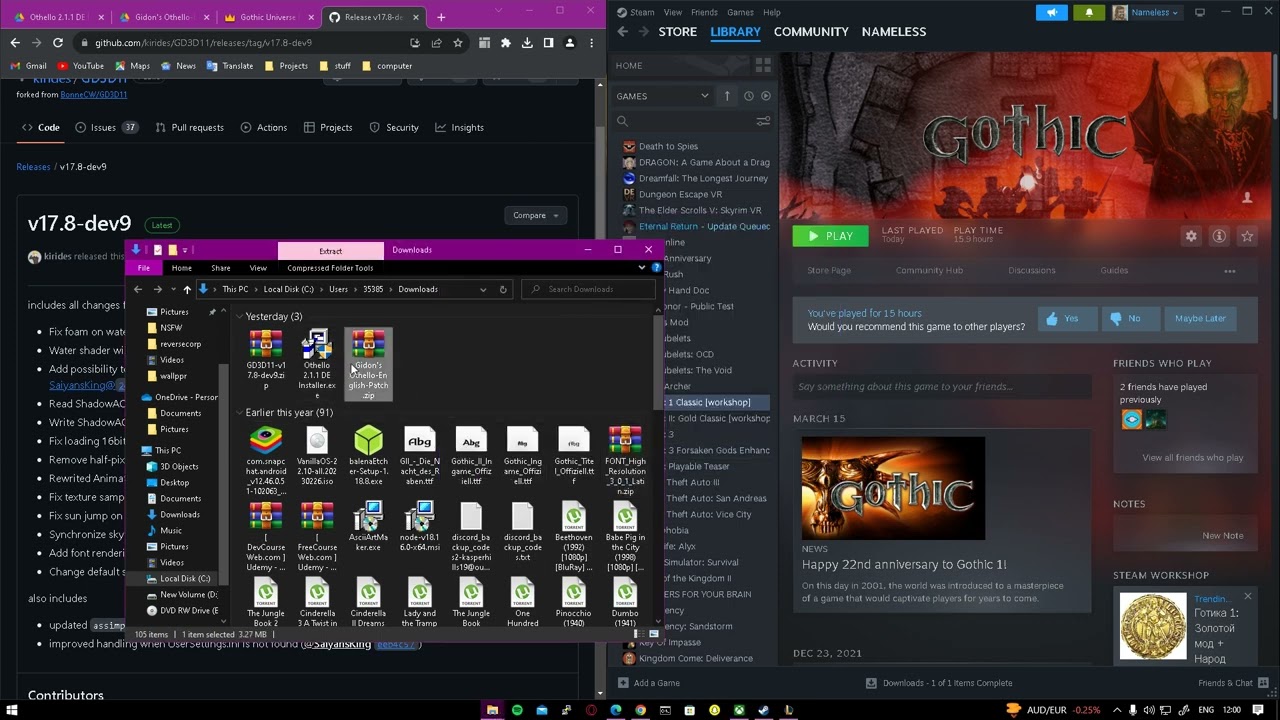Open the Share ribbon tab in Explorer
Screen dimensions: 1280x720
coord(220,268)
